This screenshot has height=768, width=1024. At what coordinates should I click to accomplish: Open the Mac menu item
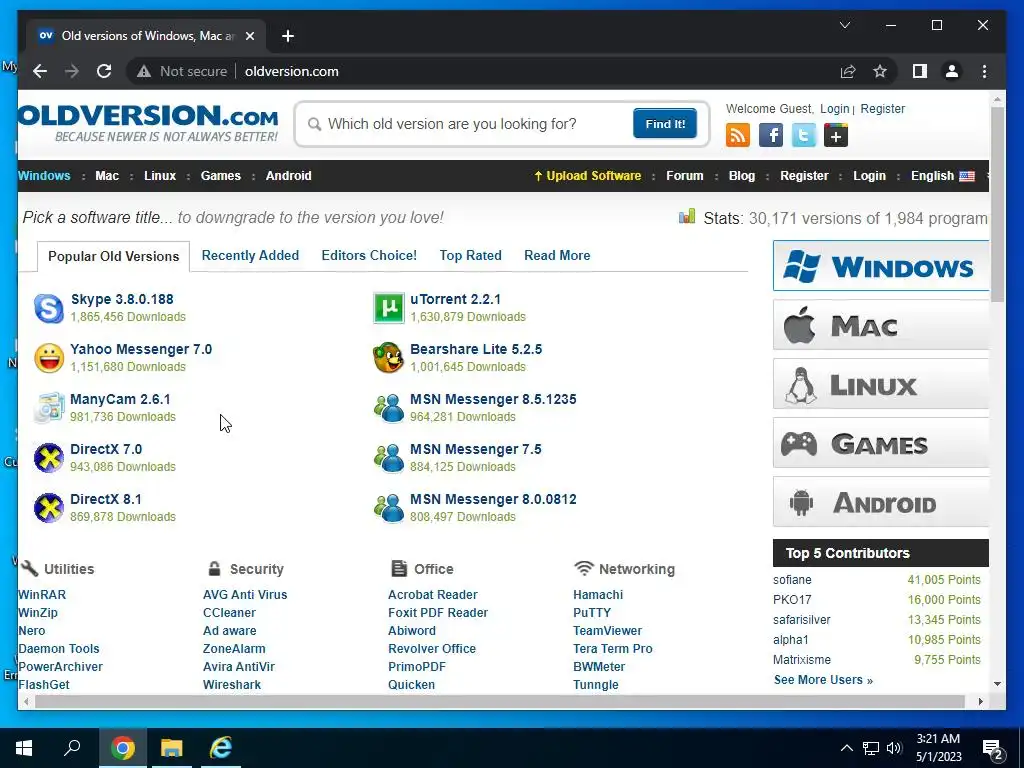(107, 176)
